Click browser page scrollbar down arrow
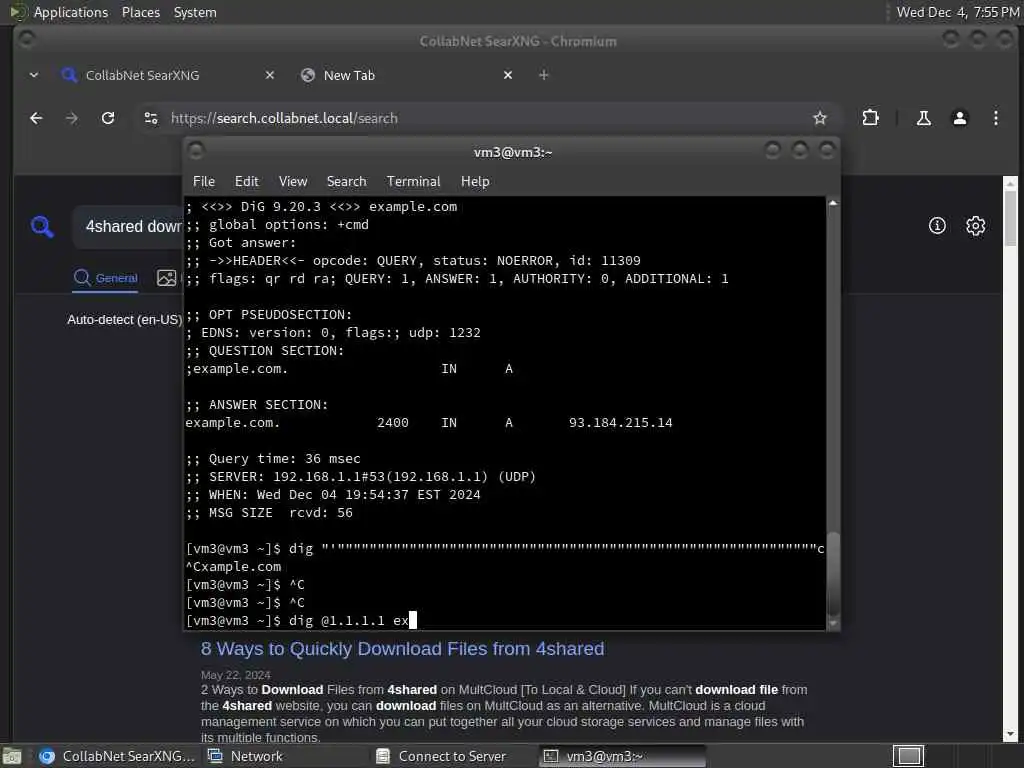Screen dimensions: 1024x768 pyautogui.click(x=1010, y=735)
